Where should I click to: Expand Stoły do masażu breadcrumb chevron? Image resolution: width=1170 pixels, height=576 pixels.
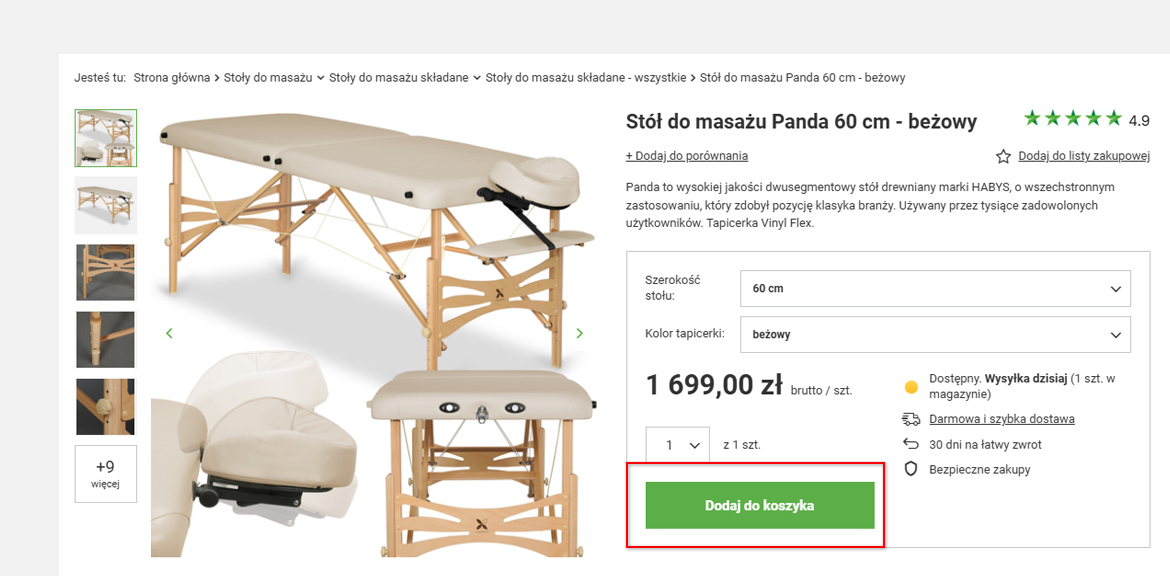coord(321,78)
